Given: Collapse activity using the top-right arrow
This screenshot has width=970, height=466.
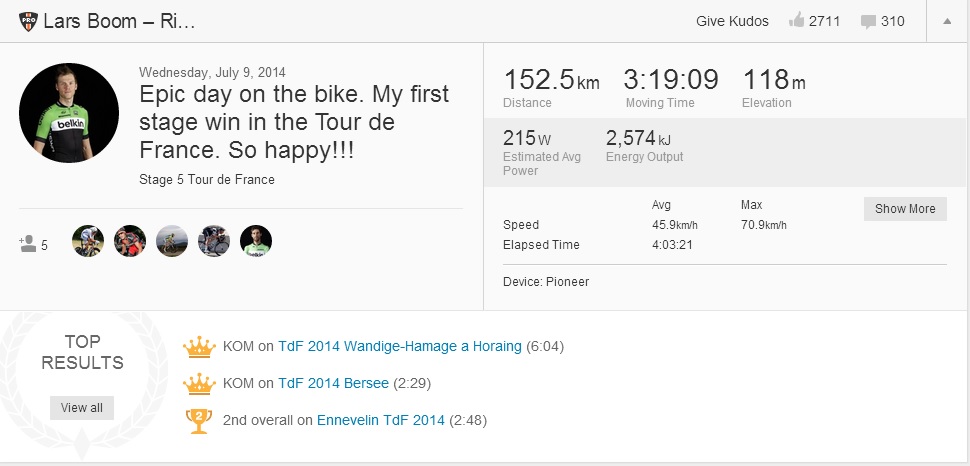Looking at the screenshot, I should pyautogui.click(x=946, y=21).
